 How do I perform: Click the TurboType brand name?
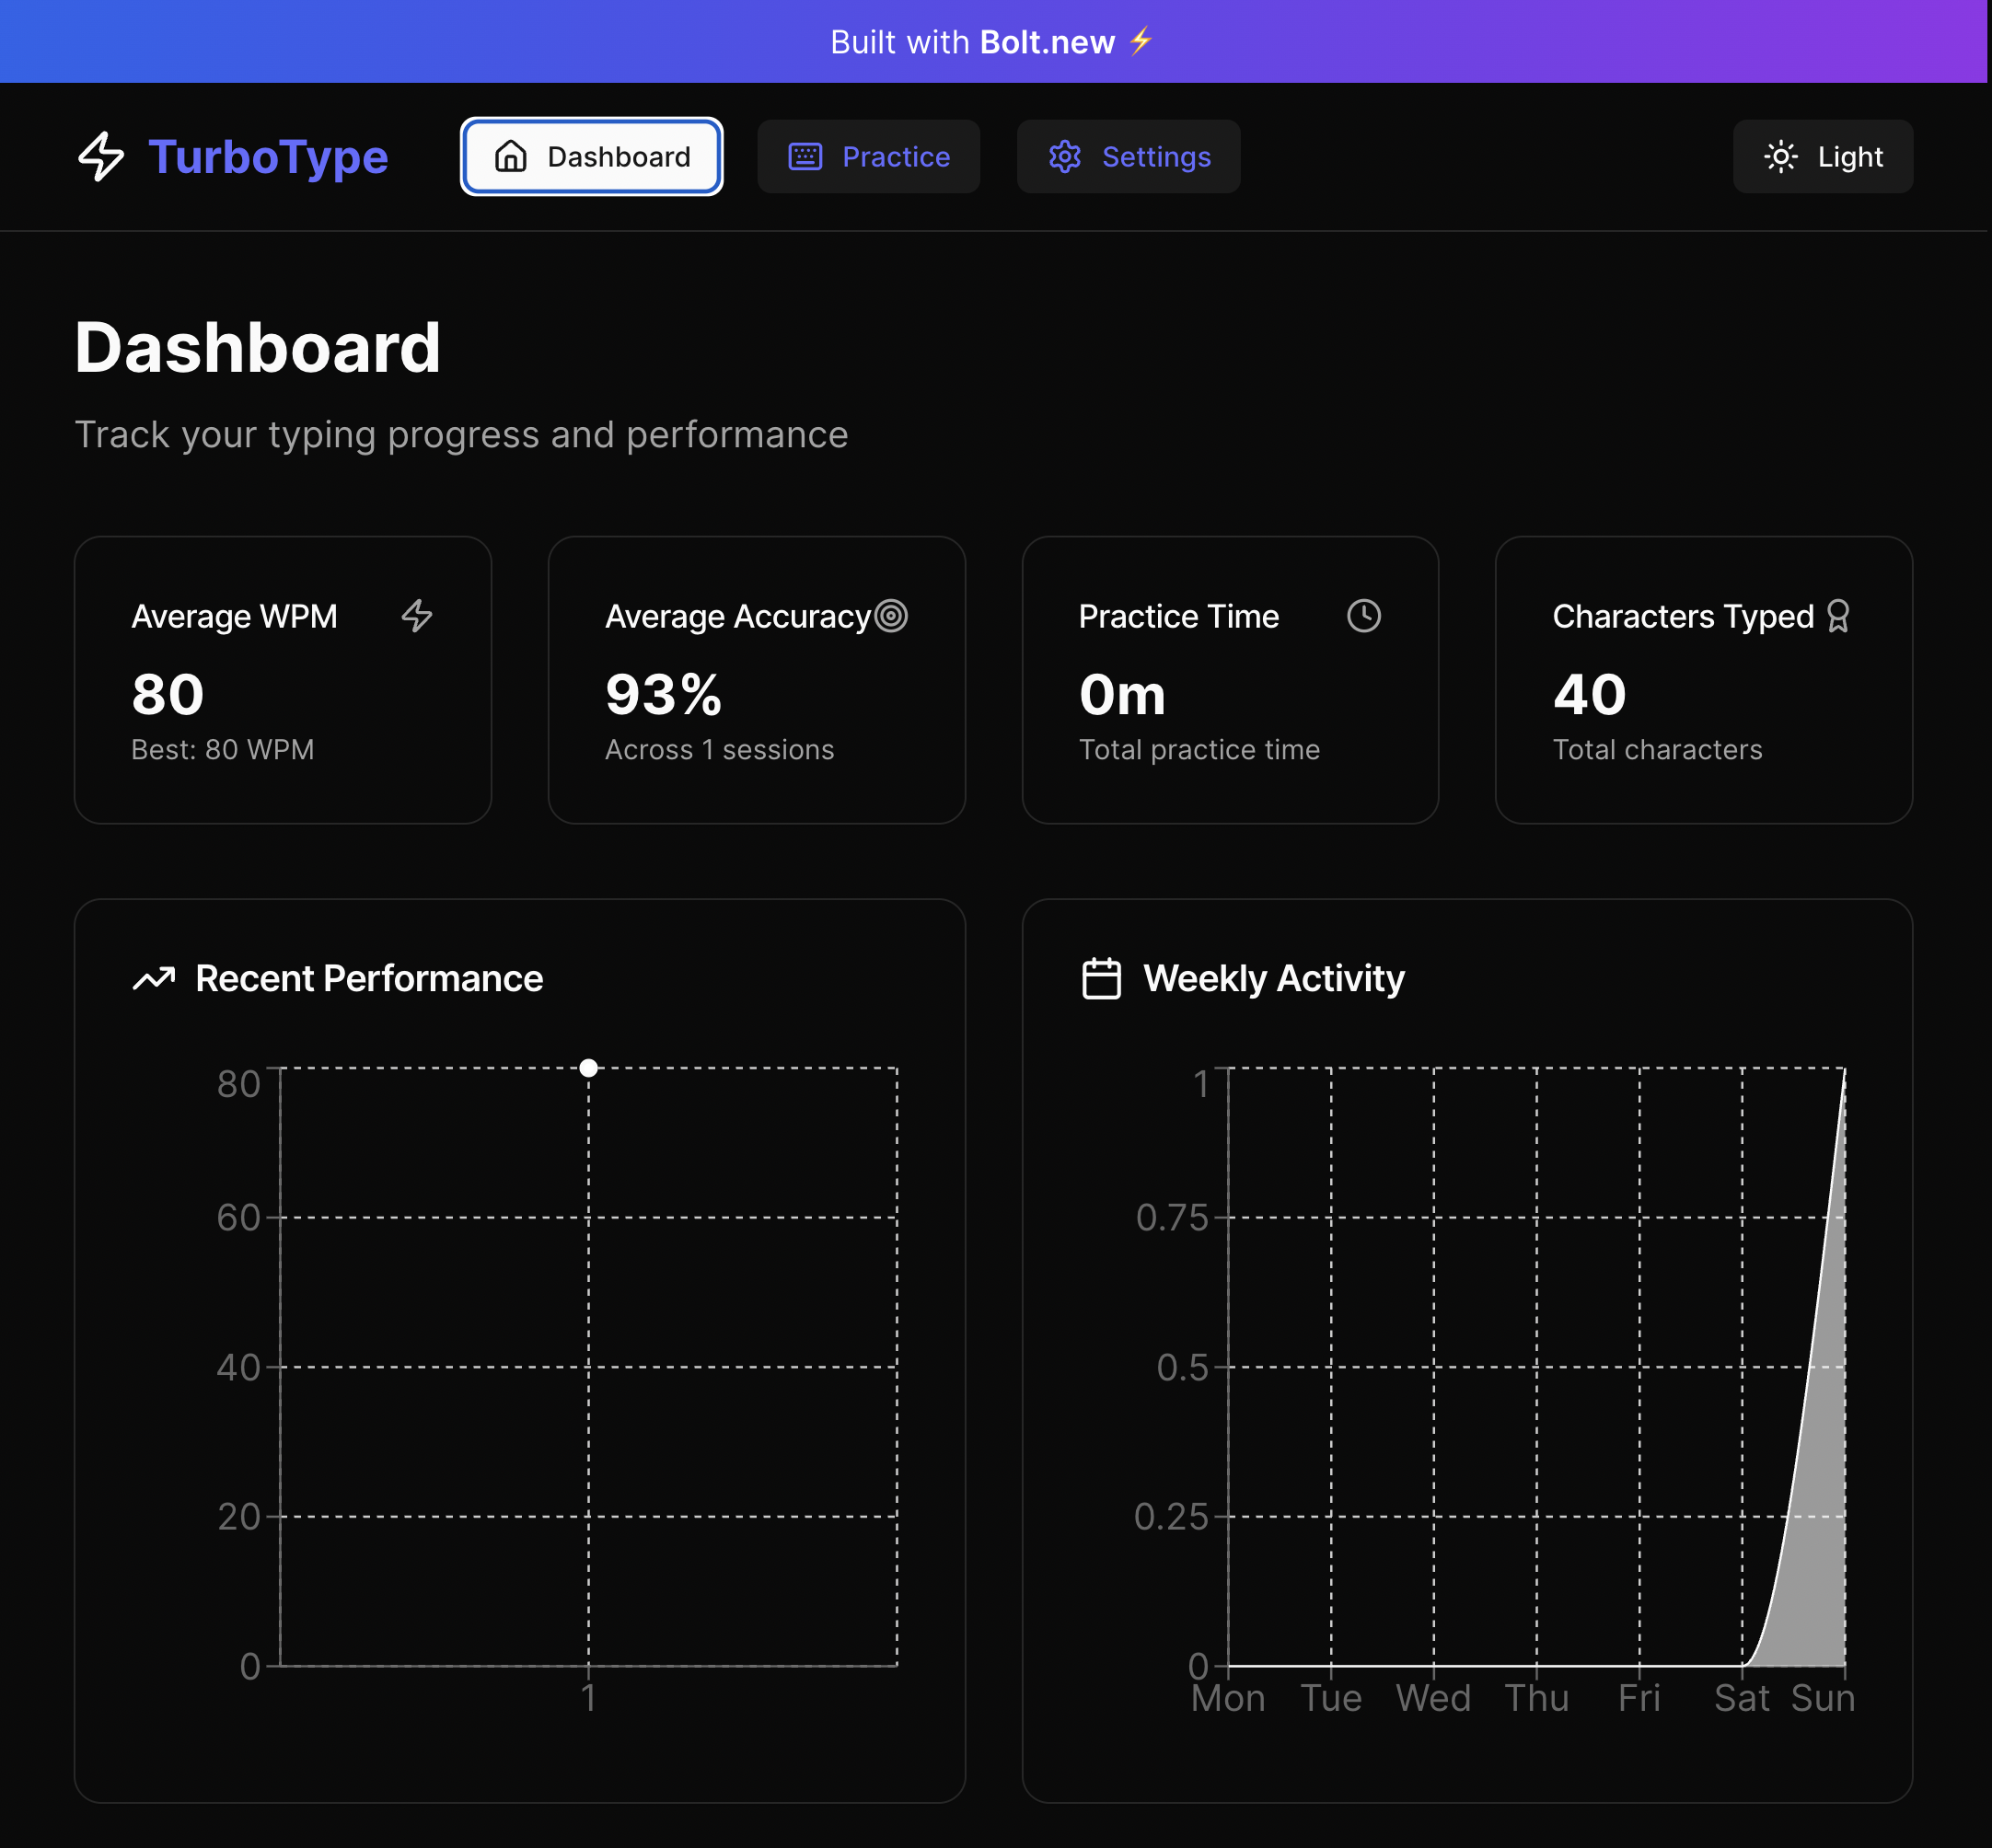268,157
